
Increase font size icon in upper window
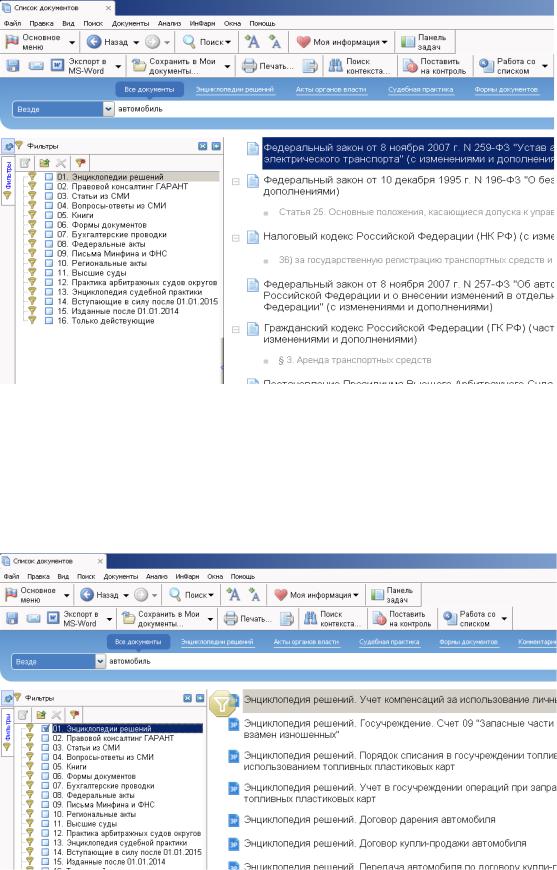coord(252,42)
